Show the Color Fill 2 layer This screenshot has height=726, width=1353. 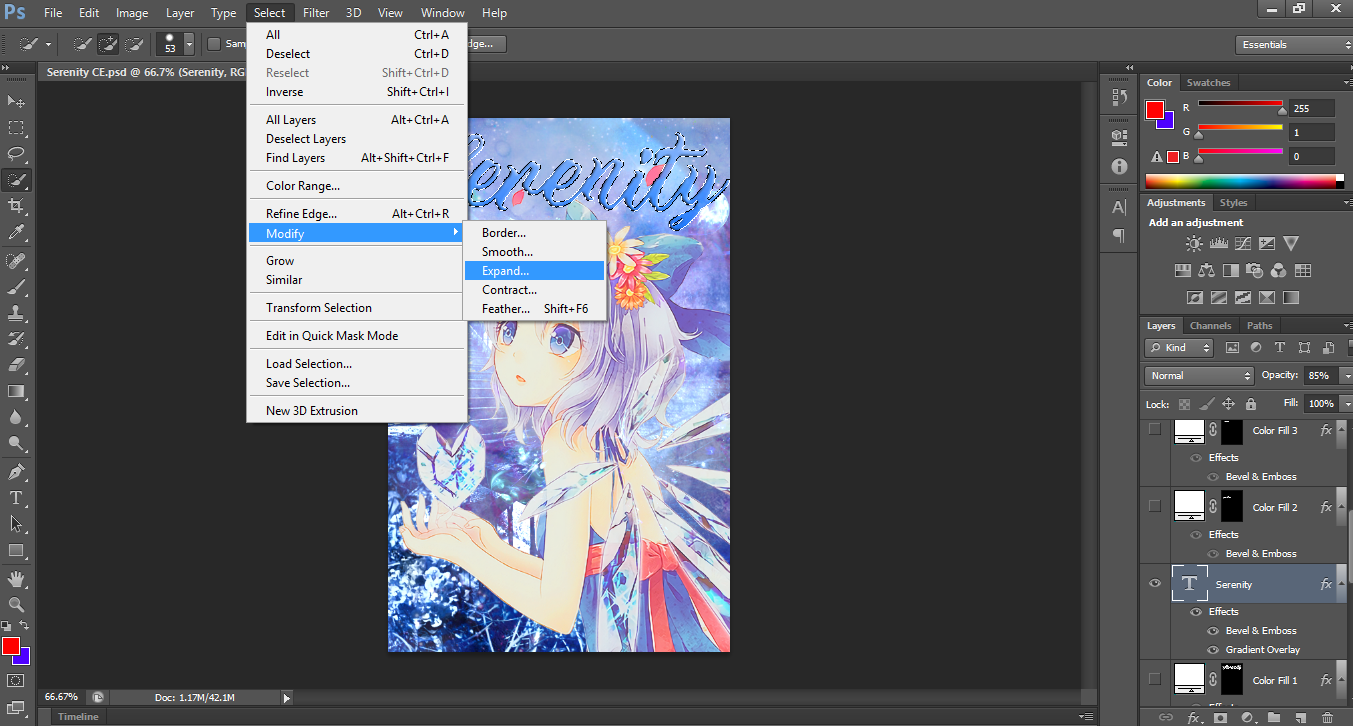click(x=1155, y=507)
